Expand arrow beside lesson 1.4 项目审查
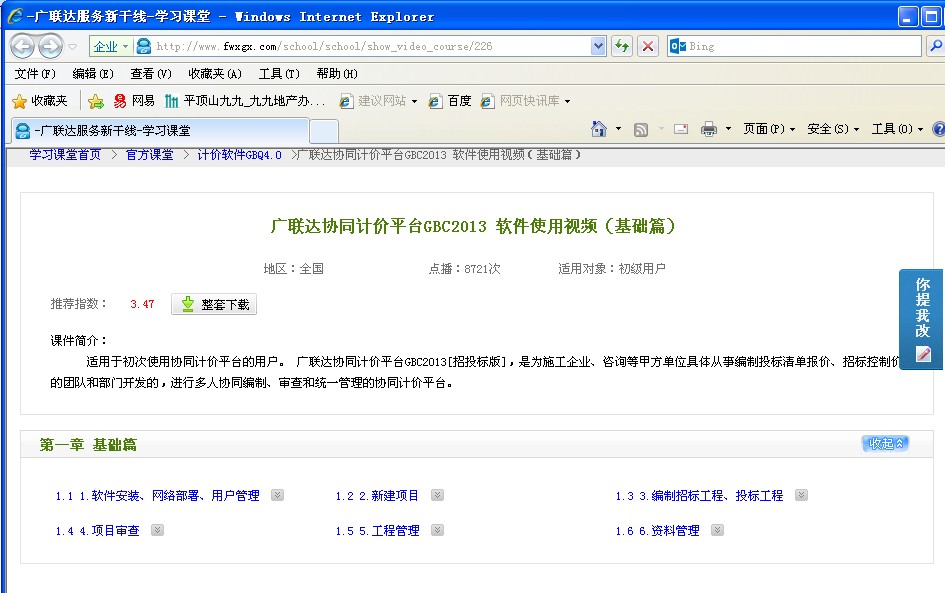The height and width of the screenshot is (593, 945). [157, 530]
